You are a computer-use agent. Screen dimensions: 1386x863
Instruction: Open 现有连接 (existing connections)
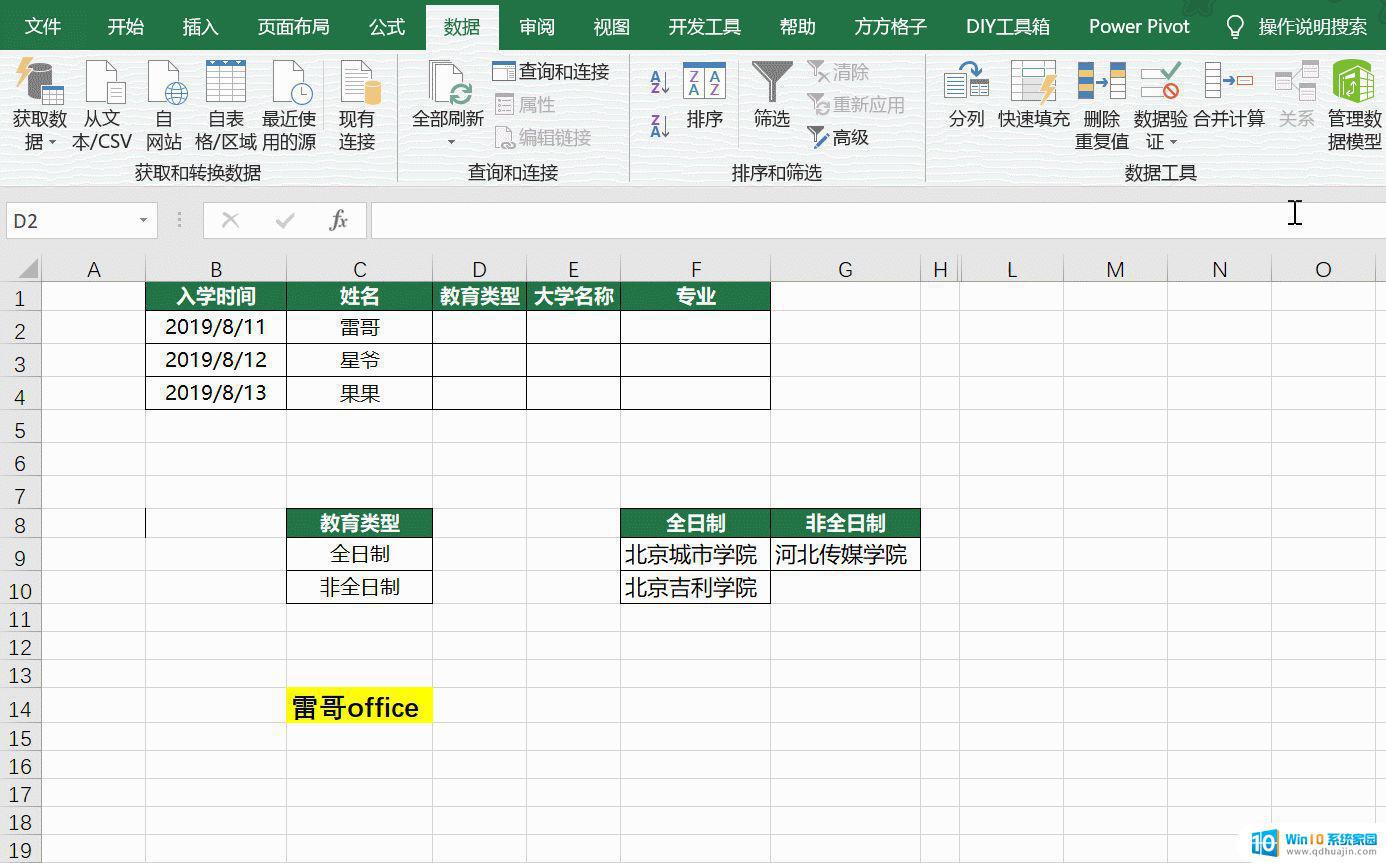click(357, 106)
